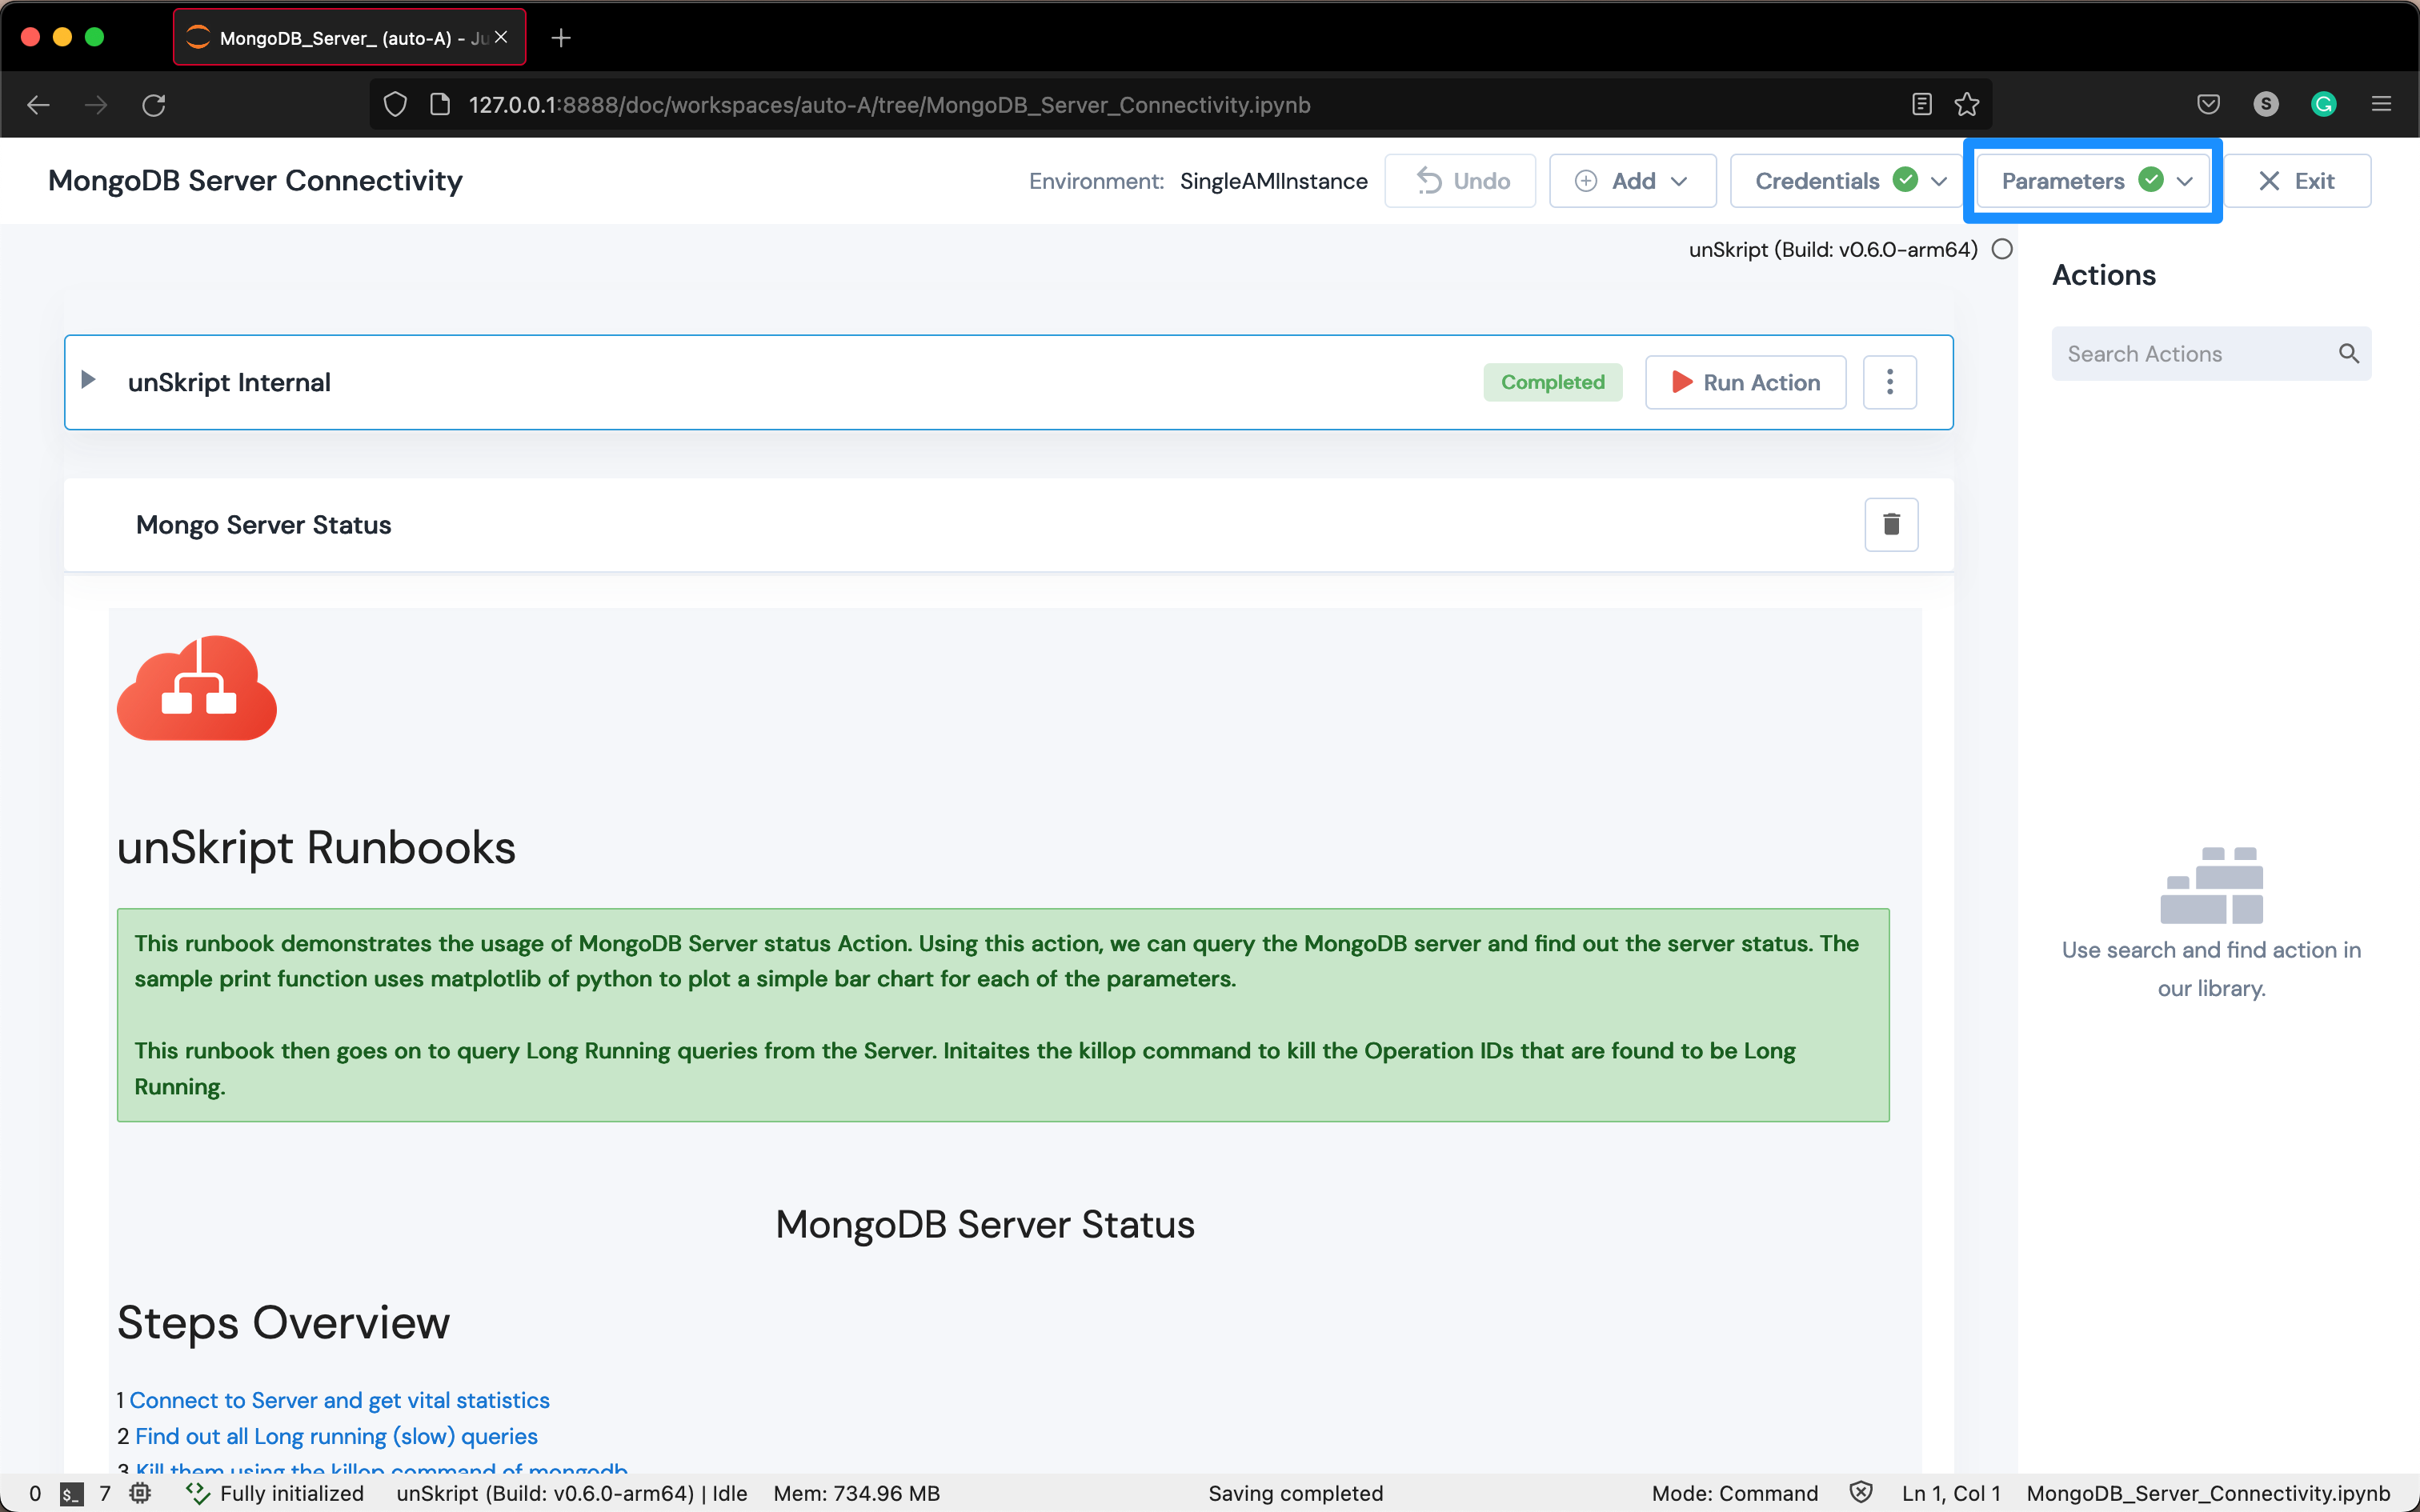This screenshot has width=2420, height=1512.
Task: Click the red cloud network logo
Action: pyautogui.click(x=197, y=688)
